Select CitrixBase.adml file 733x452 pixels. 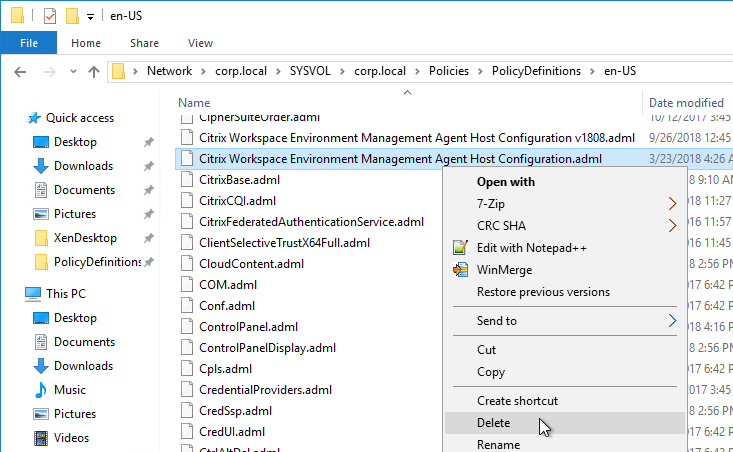point(239,180)
